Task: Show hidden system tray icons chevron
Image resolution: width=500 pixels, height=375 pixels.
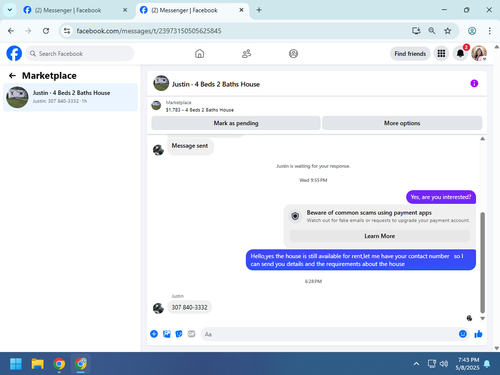Action: point(416,364)
